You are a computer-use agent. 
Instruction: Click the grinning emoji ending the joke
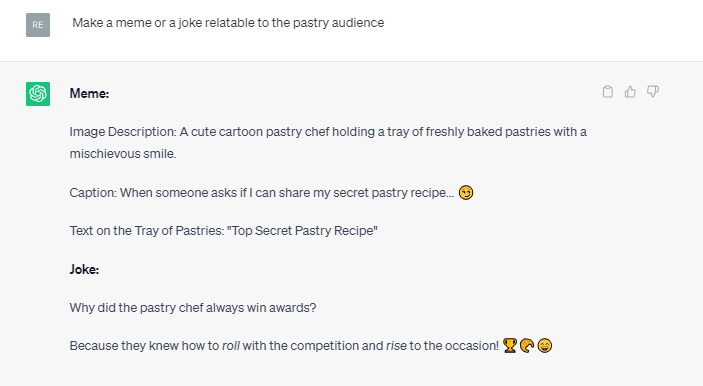coord(545,346)
